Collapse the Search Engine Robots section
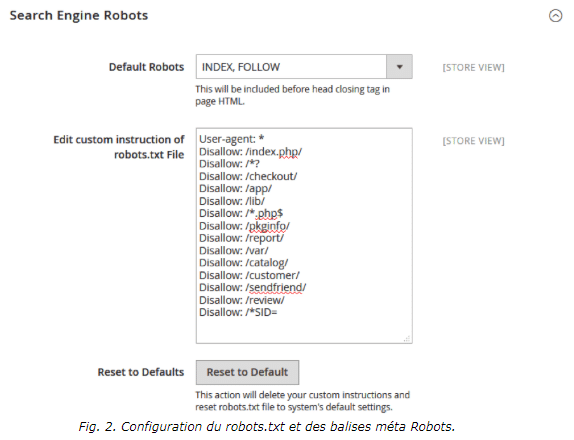This screenshot has width=574, height=440. pyautogui.click(x=555, y=16)
